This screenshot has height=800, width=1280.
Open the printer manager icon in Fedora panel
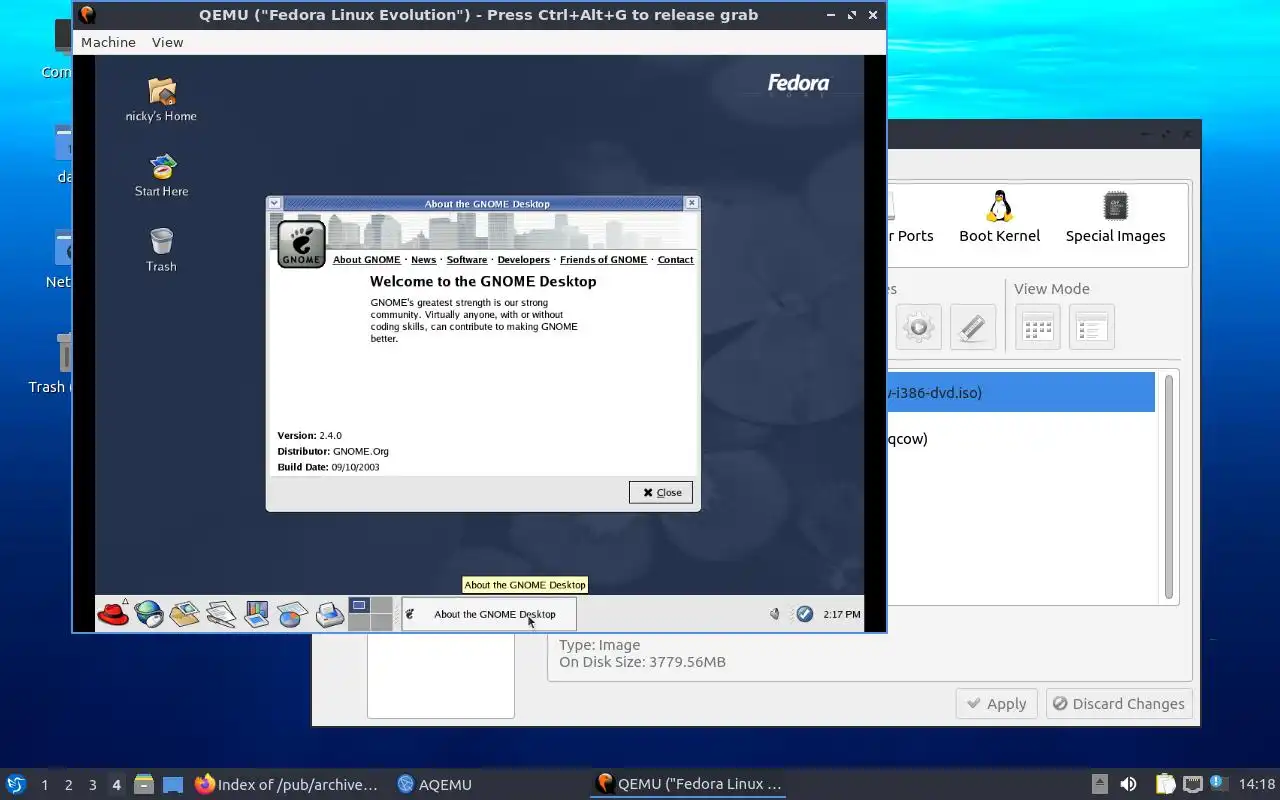[329, 614]
